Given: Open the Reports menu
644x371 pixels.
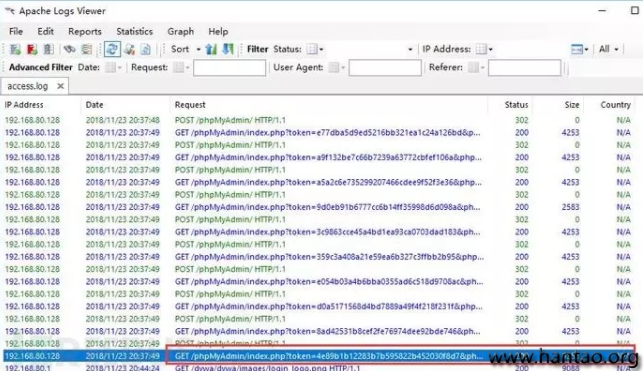Looking at the screenshot, I should [x=85, y=31].
